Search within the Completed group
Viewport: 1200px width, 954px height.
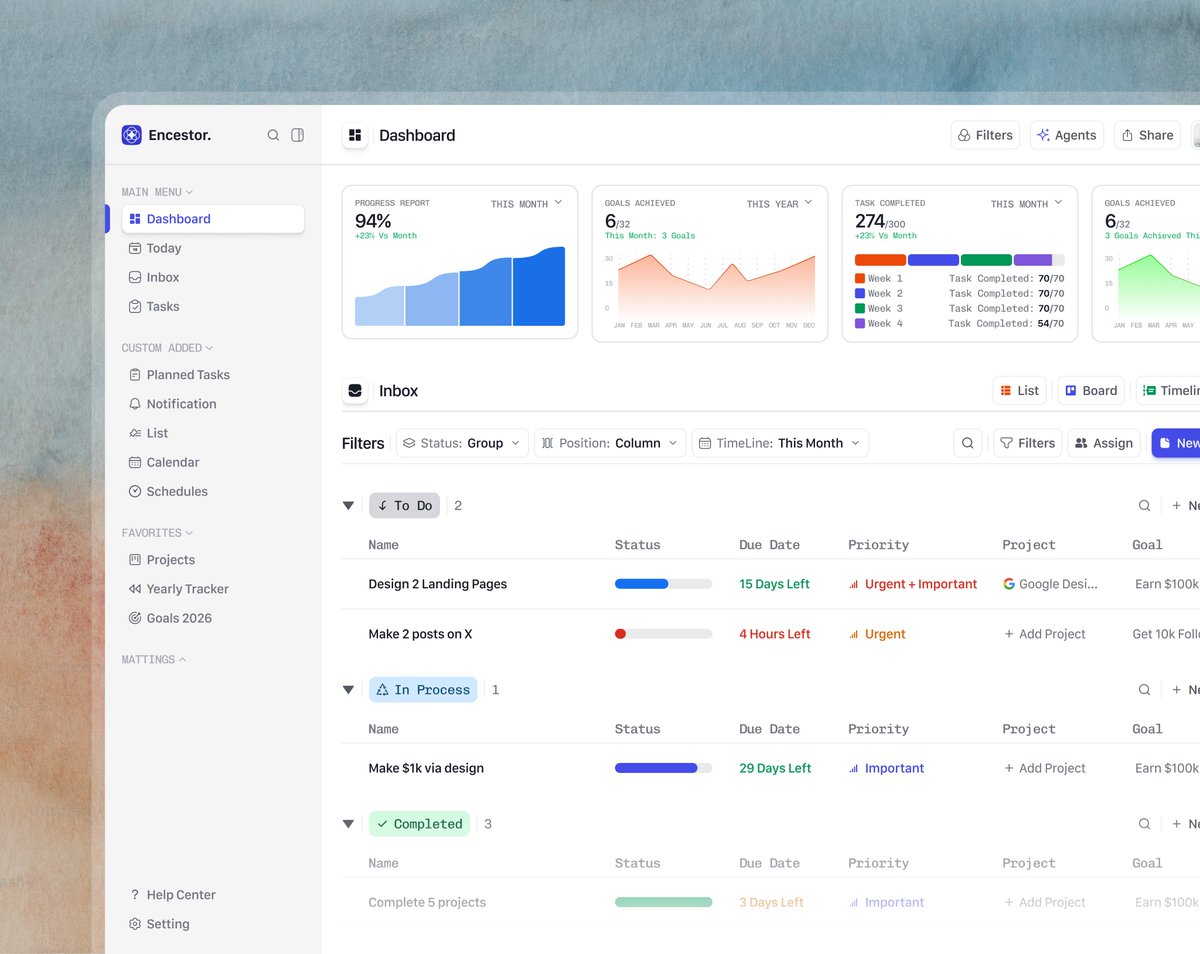1144,824
